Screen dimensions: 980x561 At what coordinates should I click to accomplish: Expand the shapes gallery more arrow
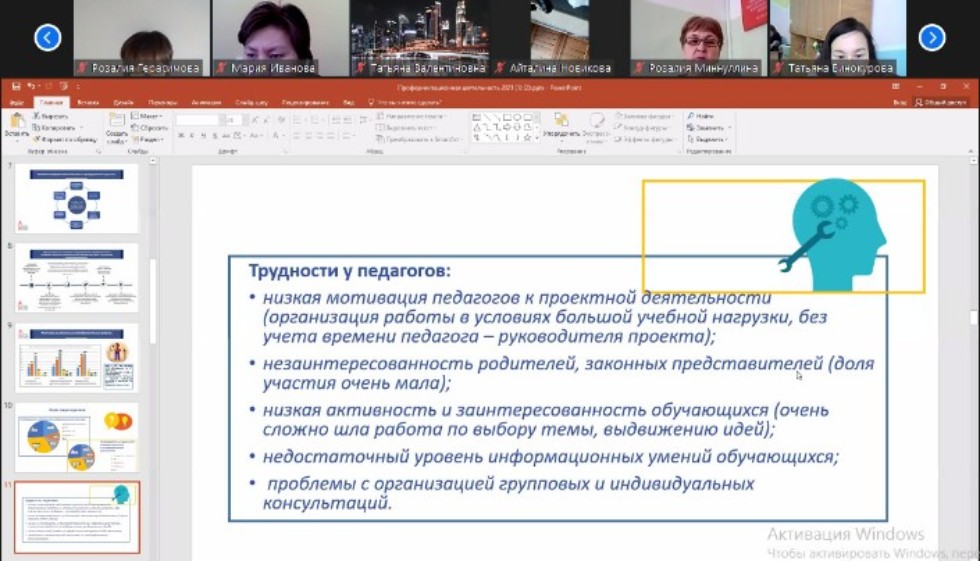point(537,137)
